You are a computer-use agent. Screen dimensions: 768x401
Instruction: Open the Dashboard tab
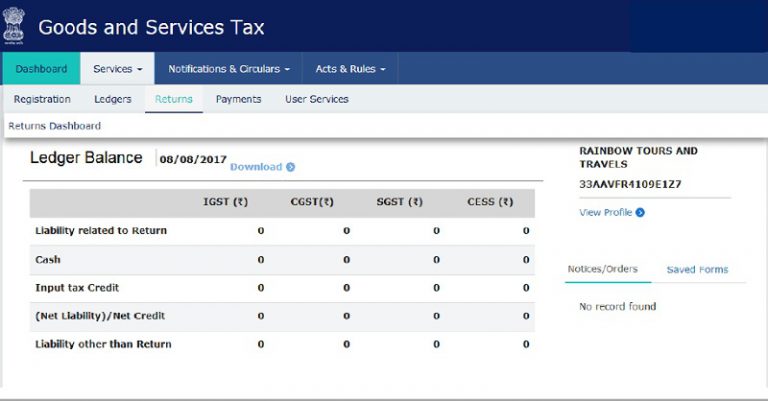pos(41,69)
